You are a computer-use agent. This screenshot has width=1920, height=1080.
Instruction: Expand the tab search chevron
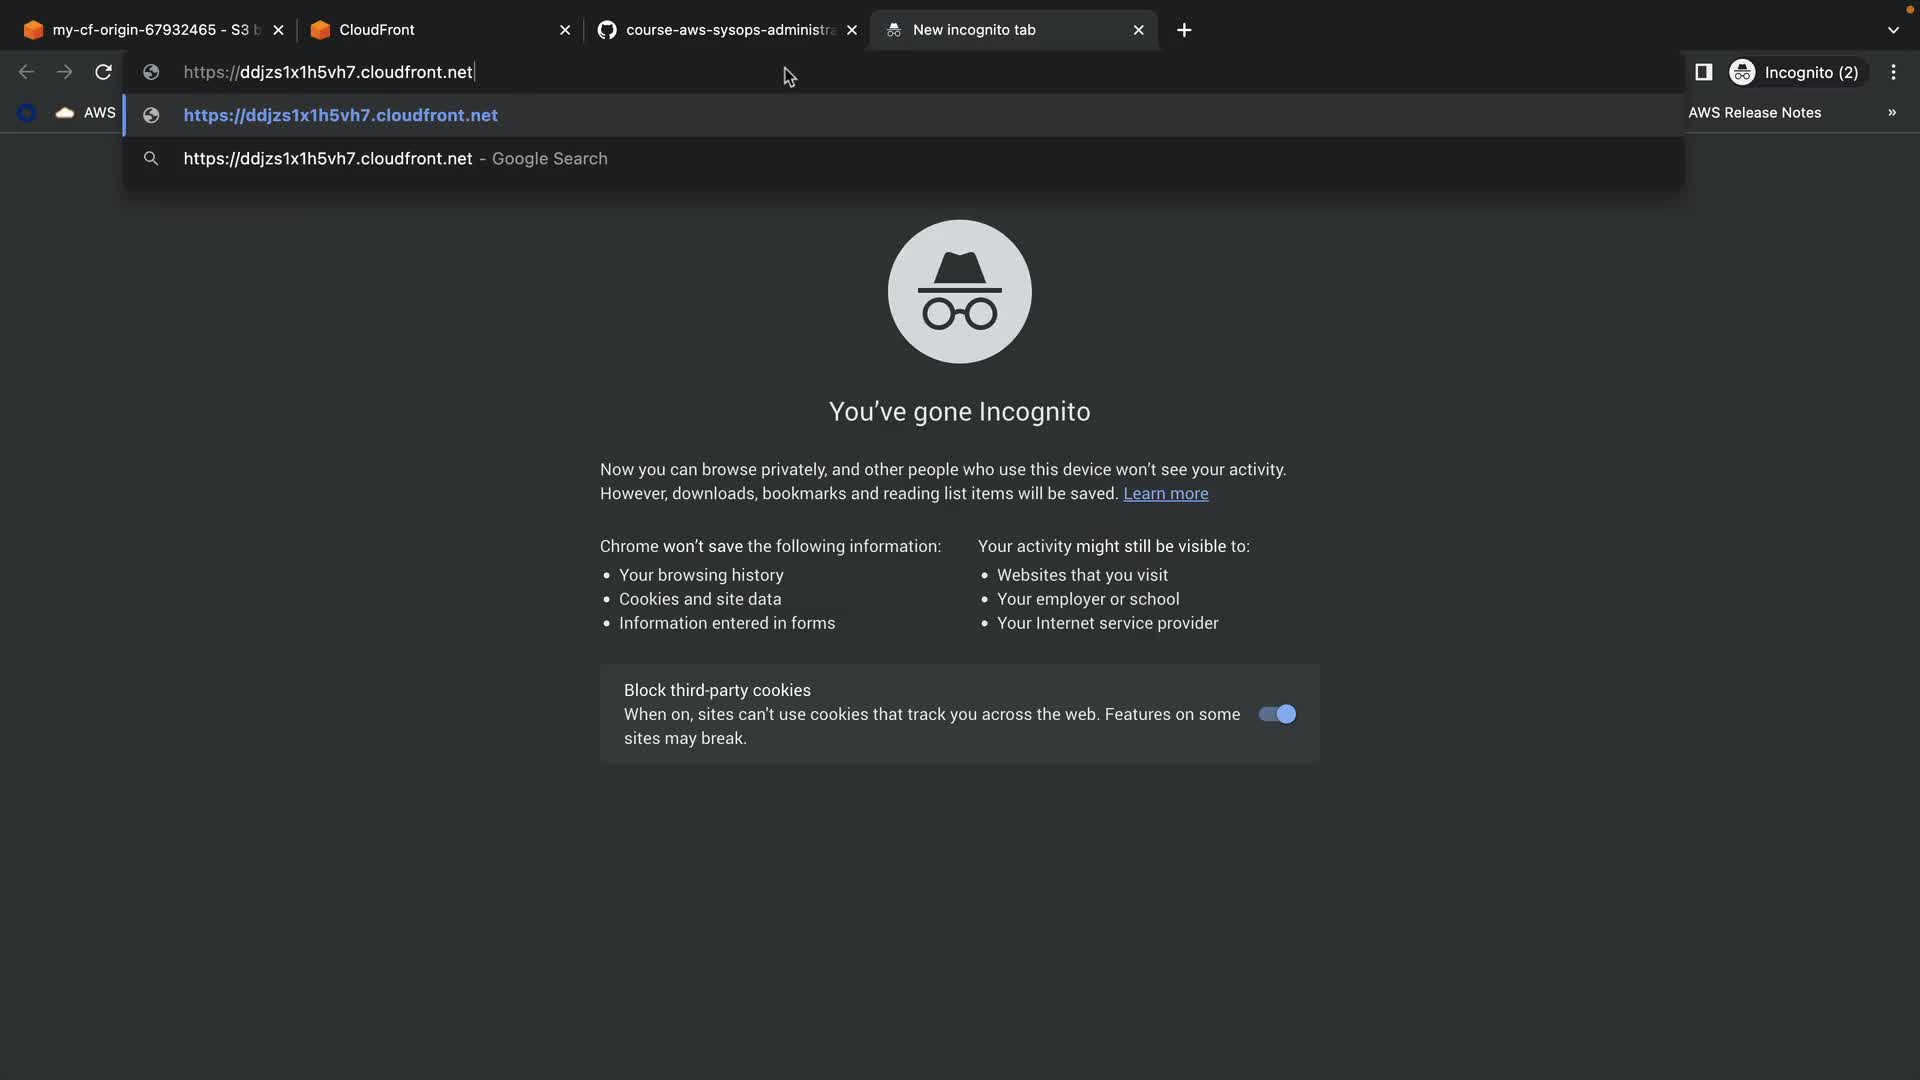(1893, 30)
